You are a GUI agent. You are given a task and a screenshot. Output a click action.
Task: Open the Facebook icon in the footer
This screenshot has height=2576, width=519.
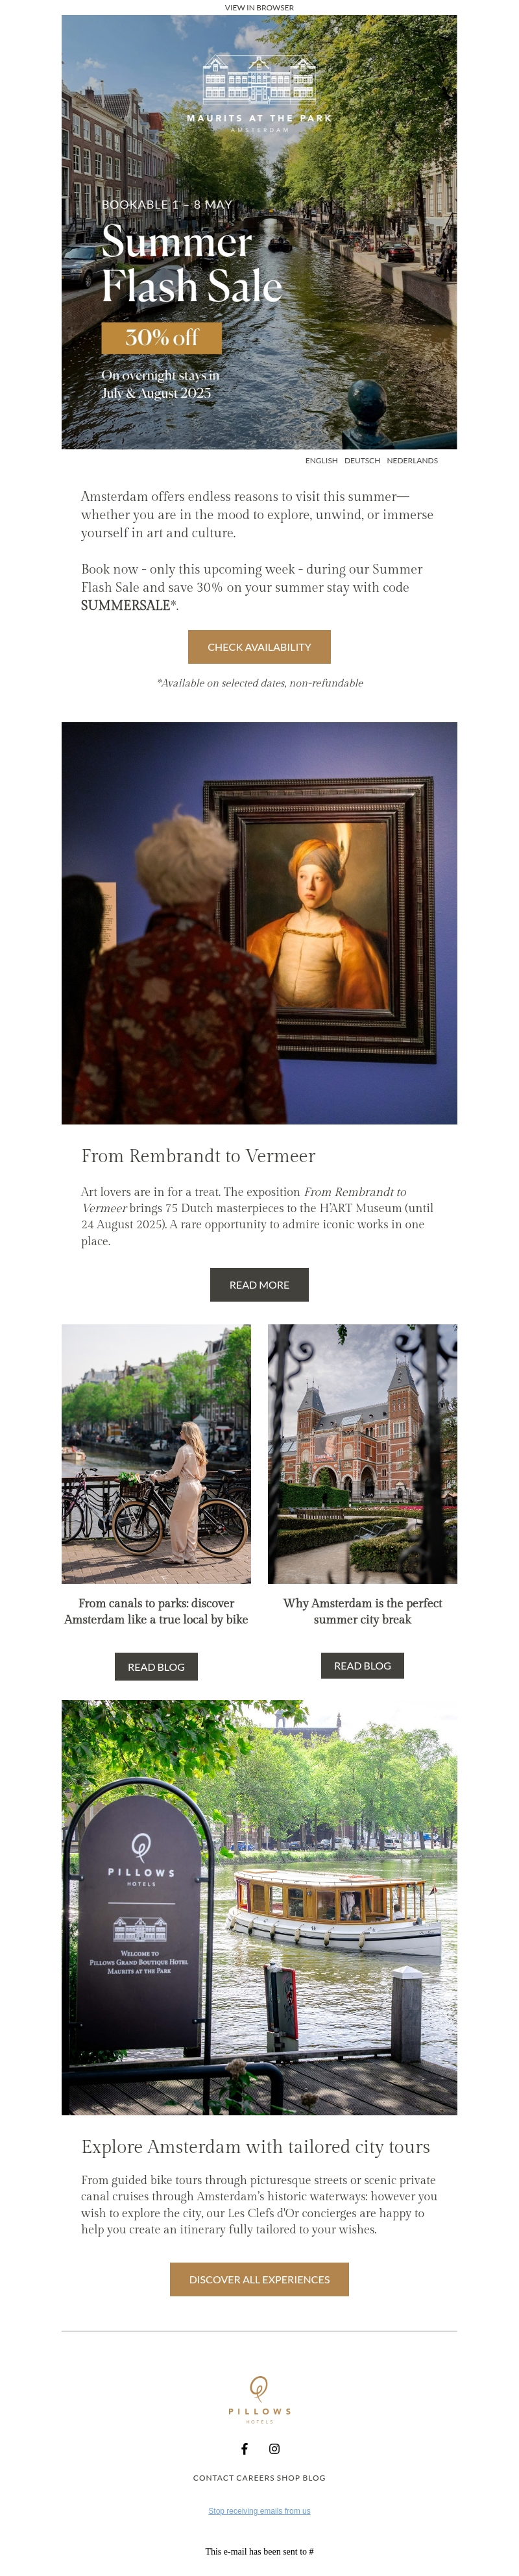point(244,2448)
